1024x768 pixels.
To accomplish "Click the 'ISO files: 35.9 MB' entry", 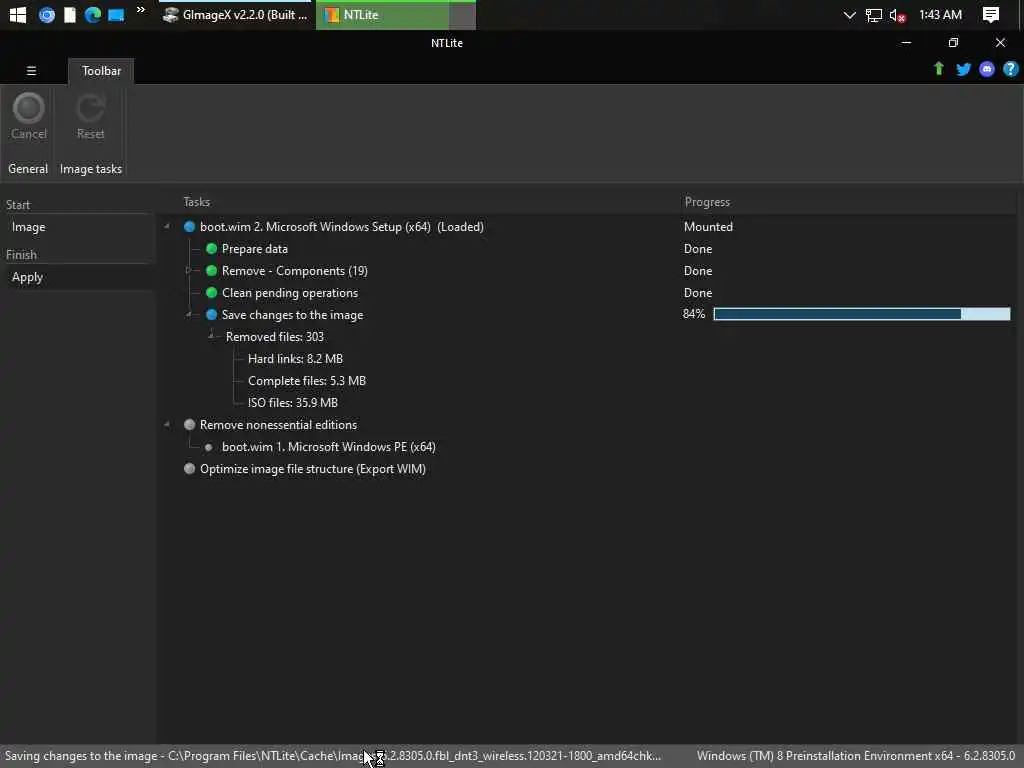I will pyautogui.click(x=293, y=403).
